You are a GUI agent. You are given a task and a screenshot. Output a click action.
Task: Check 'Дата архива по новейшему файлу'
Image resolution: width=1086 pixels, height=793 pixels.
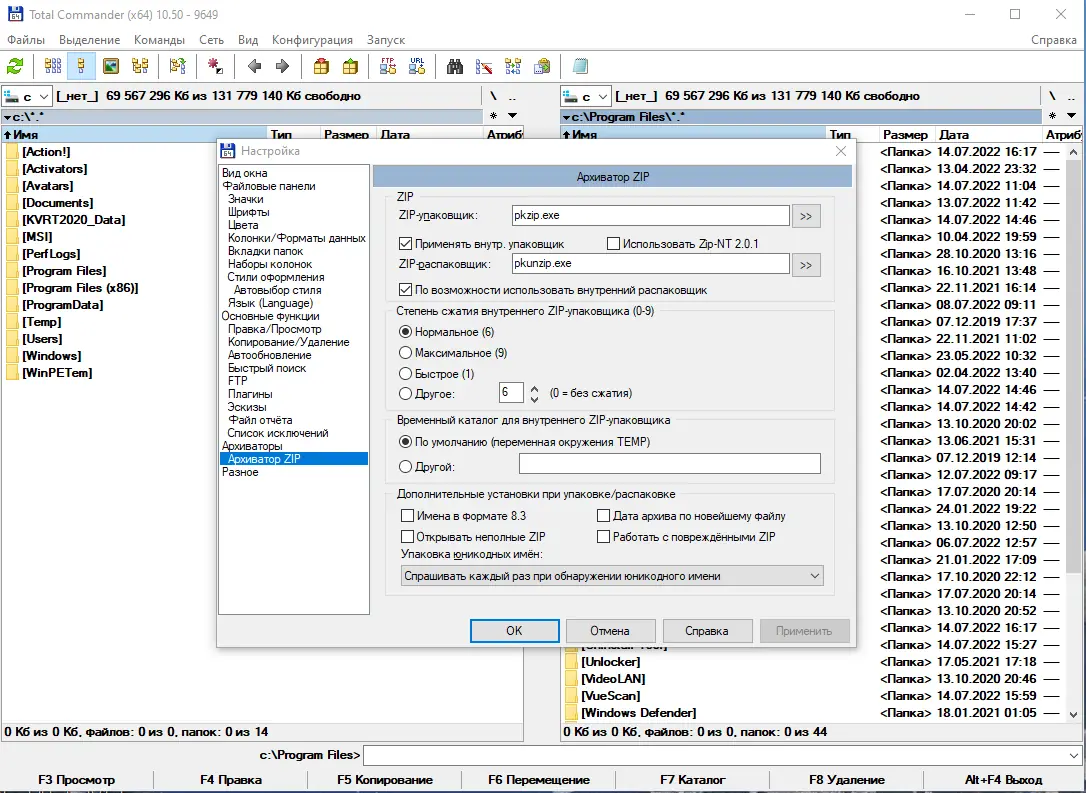tap(603, 516)
